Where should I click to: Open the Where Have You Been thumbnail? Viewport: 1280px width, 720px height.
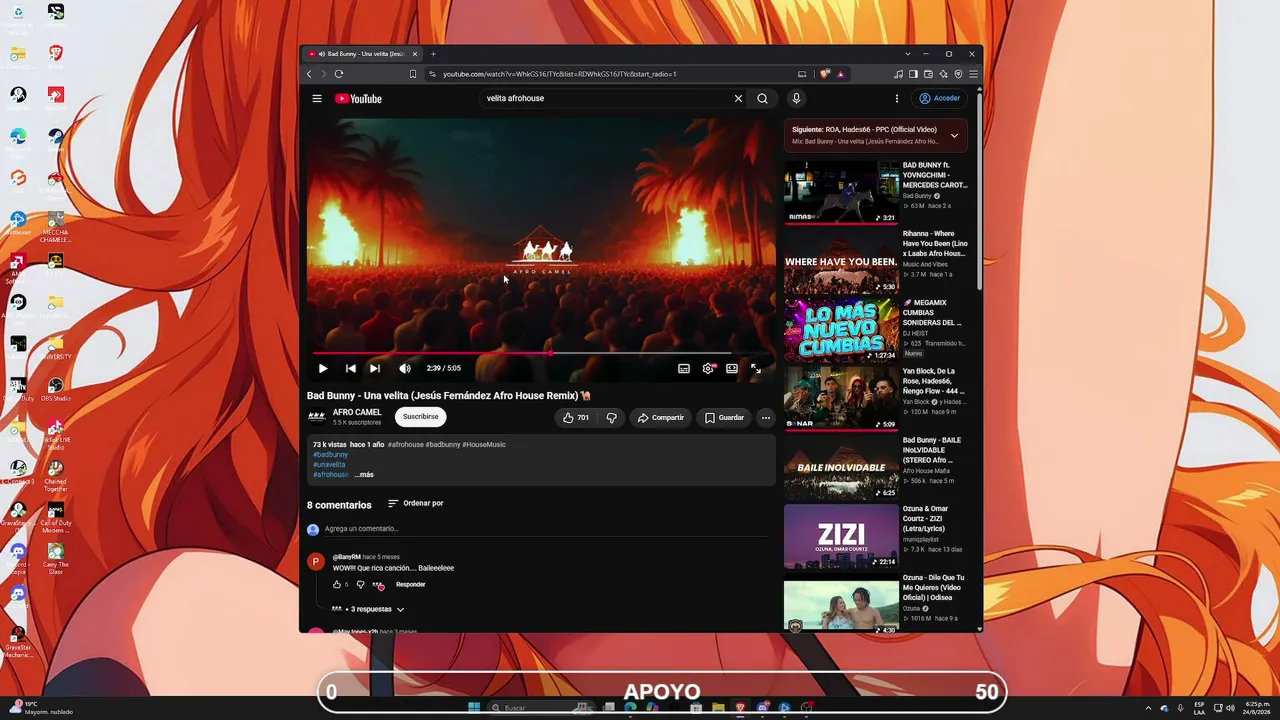(841, 261)
